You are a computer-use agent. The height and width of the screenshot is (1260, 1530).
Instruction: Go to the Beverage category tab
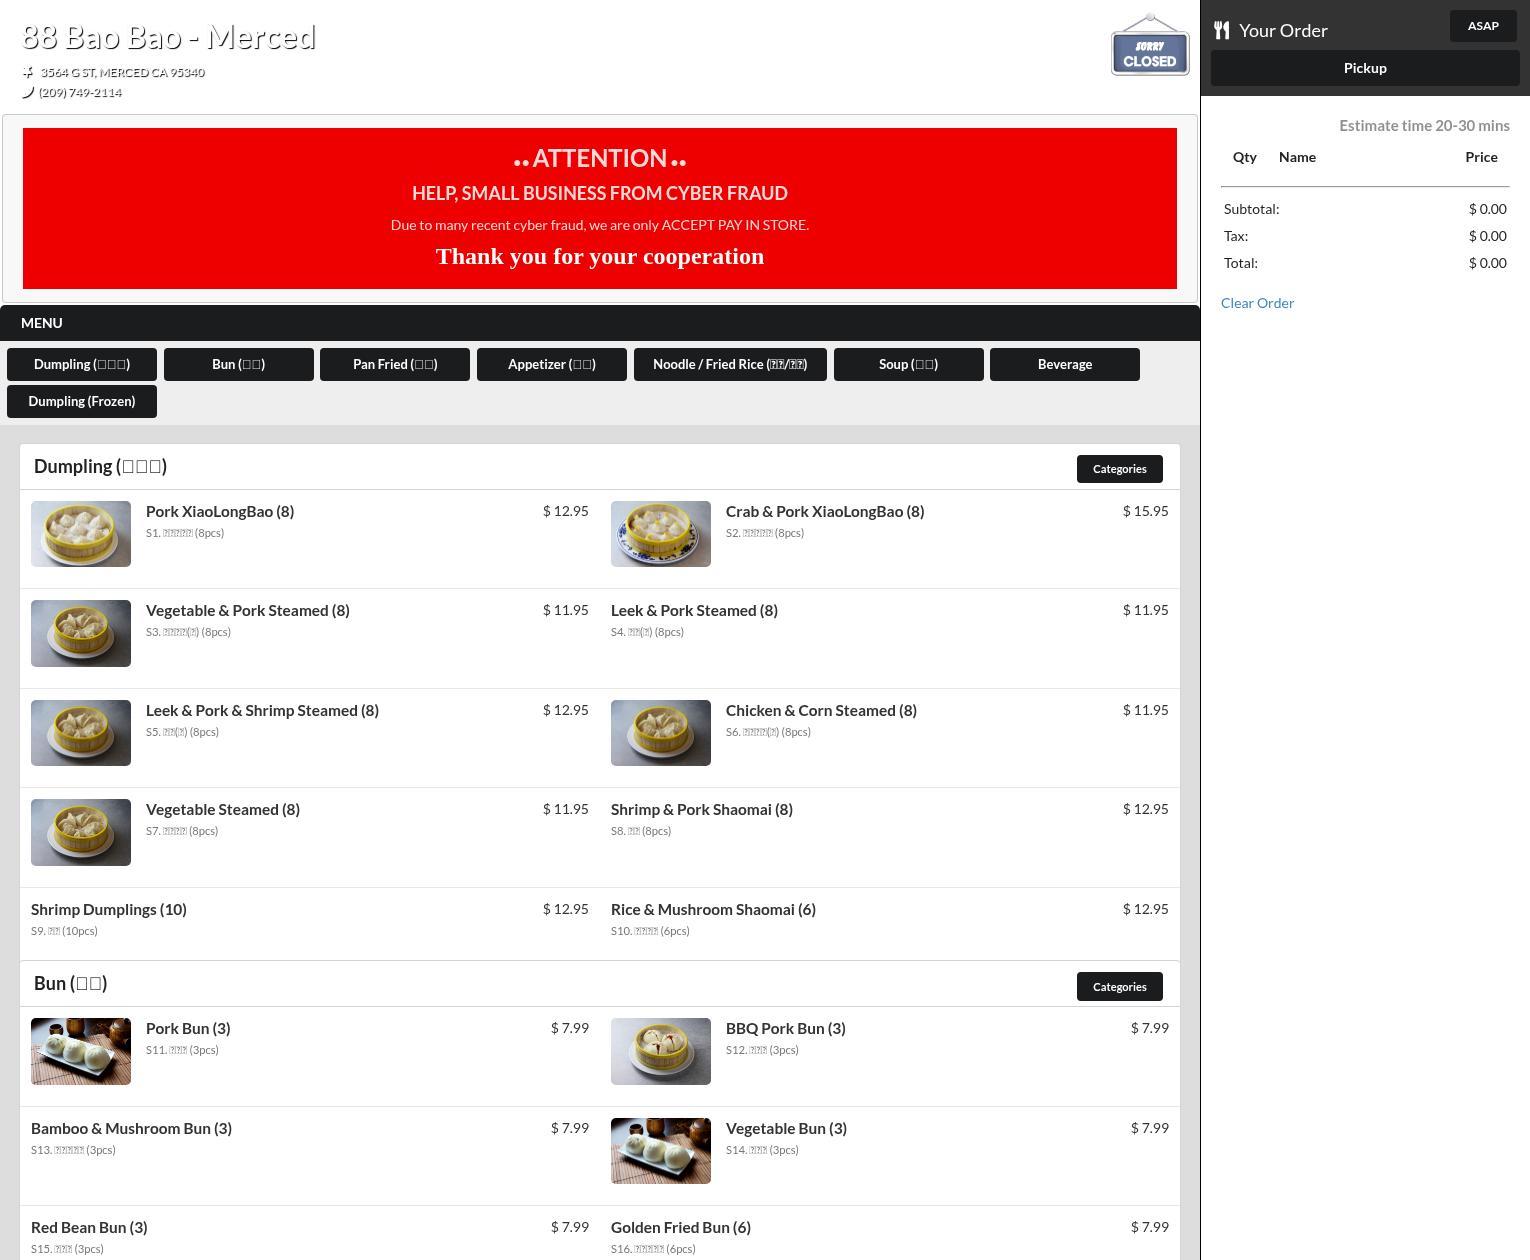[x=1064, y=365]
